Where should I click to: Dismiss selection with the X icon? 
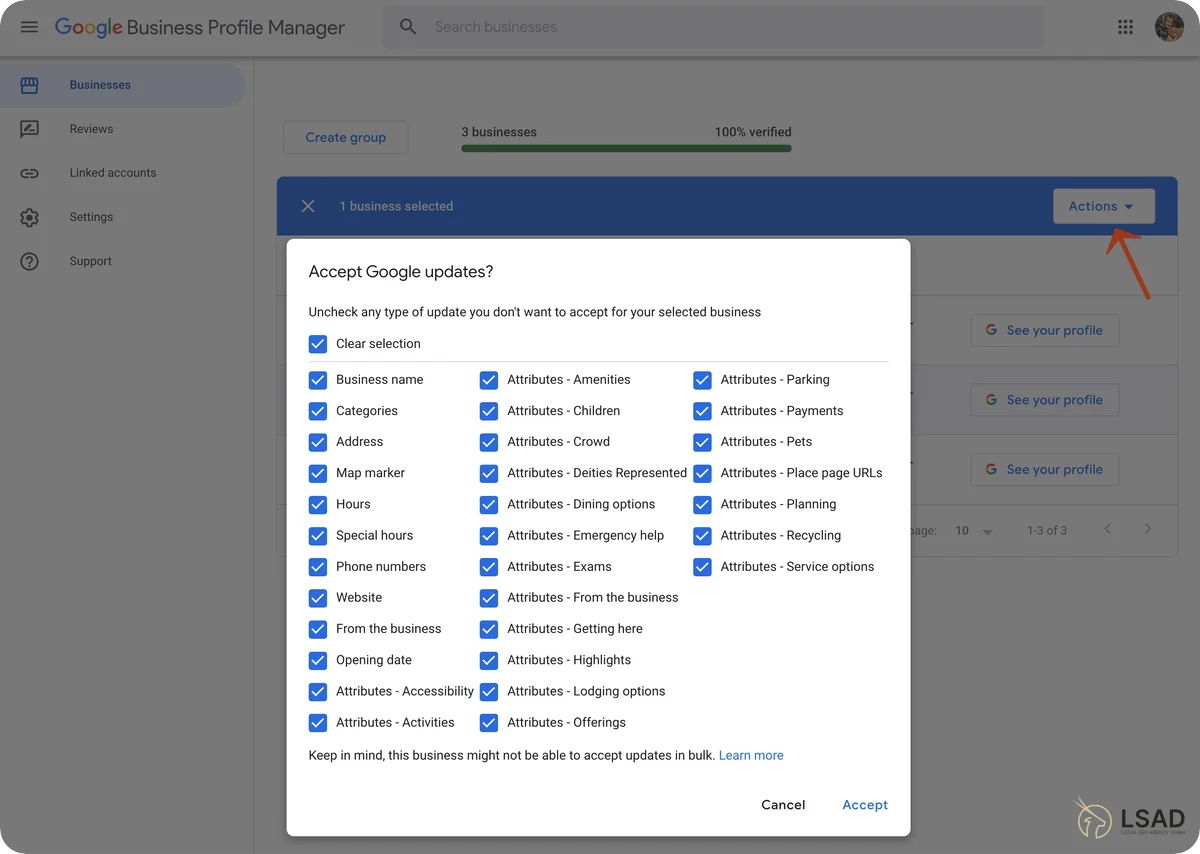pos(308,206)
